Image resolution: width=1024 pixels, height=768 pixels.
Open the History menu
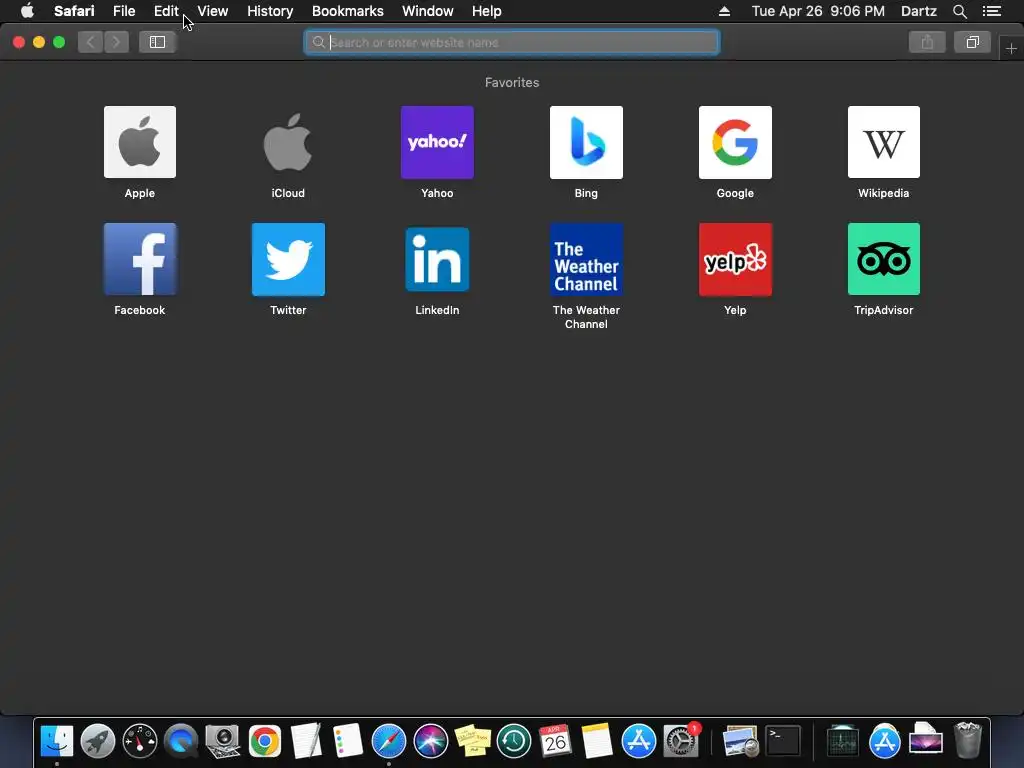(x=270, y=11)
